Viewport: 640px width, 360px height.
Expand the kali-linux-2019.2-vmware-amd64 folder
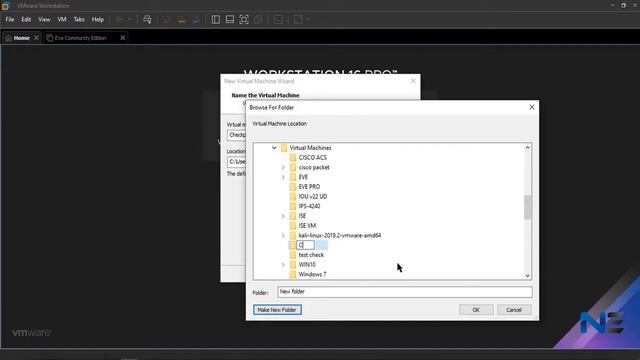pyautogui.click(x=283, y=236)
